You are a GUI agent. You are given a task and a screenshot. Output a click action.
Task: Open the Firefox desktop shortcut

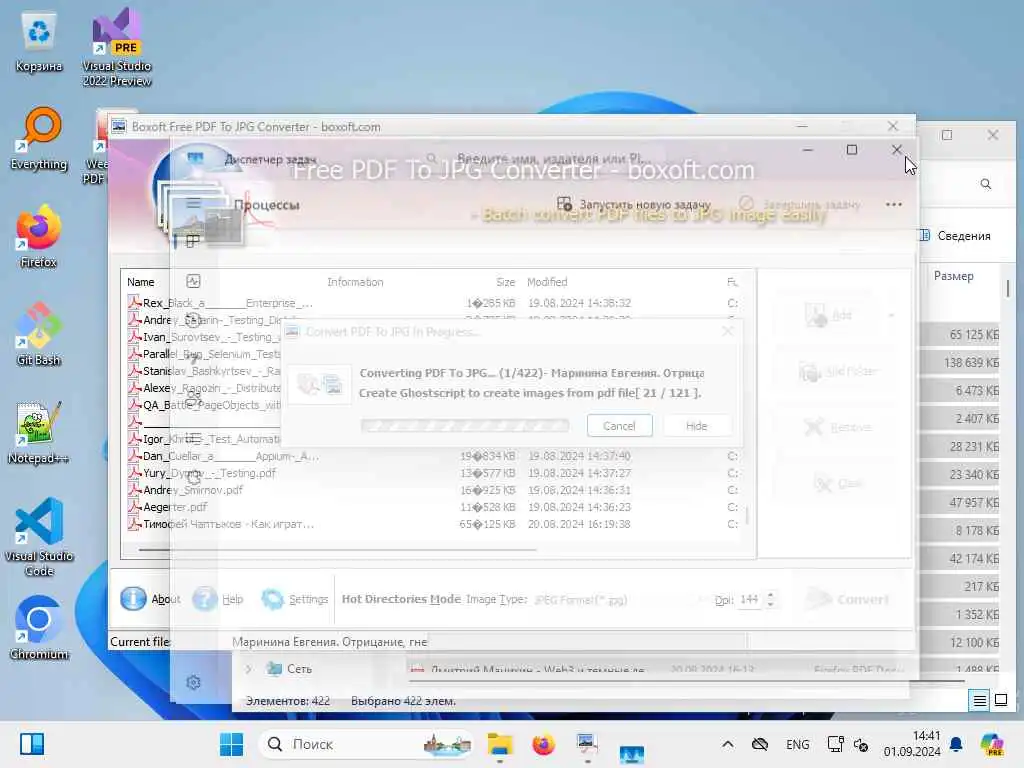coord(39,236)
